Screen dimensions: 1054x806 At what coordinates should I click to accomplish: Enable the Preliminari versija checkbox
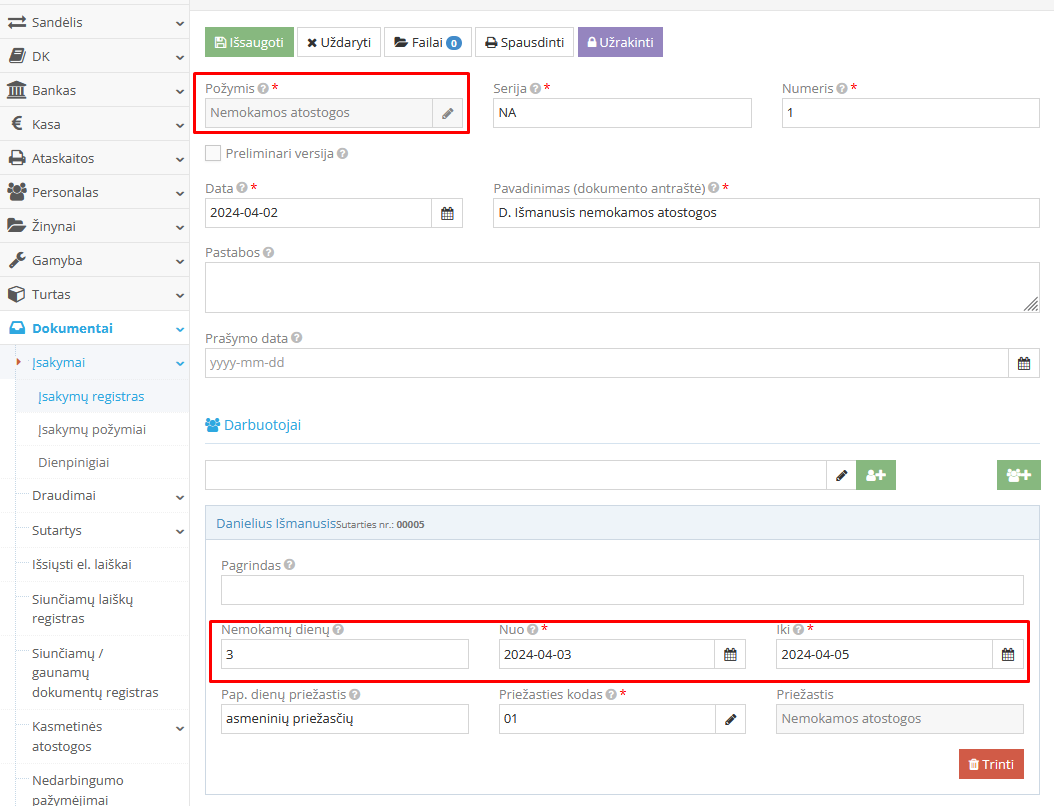pyautogui.click(x=213, y=153)
